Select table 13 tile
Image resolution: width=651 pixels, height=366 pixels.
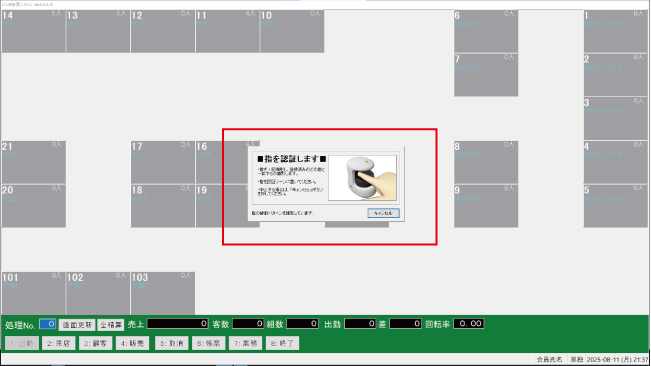pos(98,32)
